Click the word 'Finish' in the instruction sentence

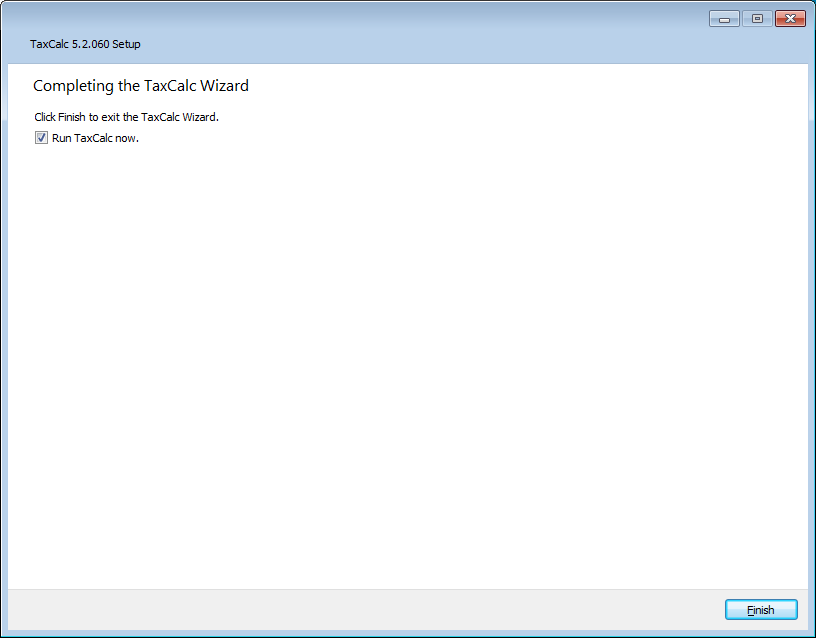73,117
